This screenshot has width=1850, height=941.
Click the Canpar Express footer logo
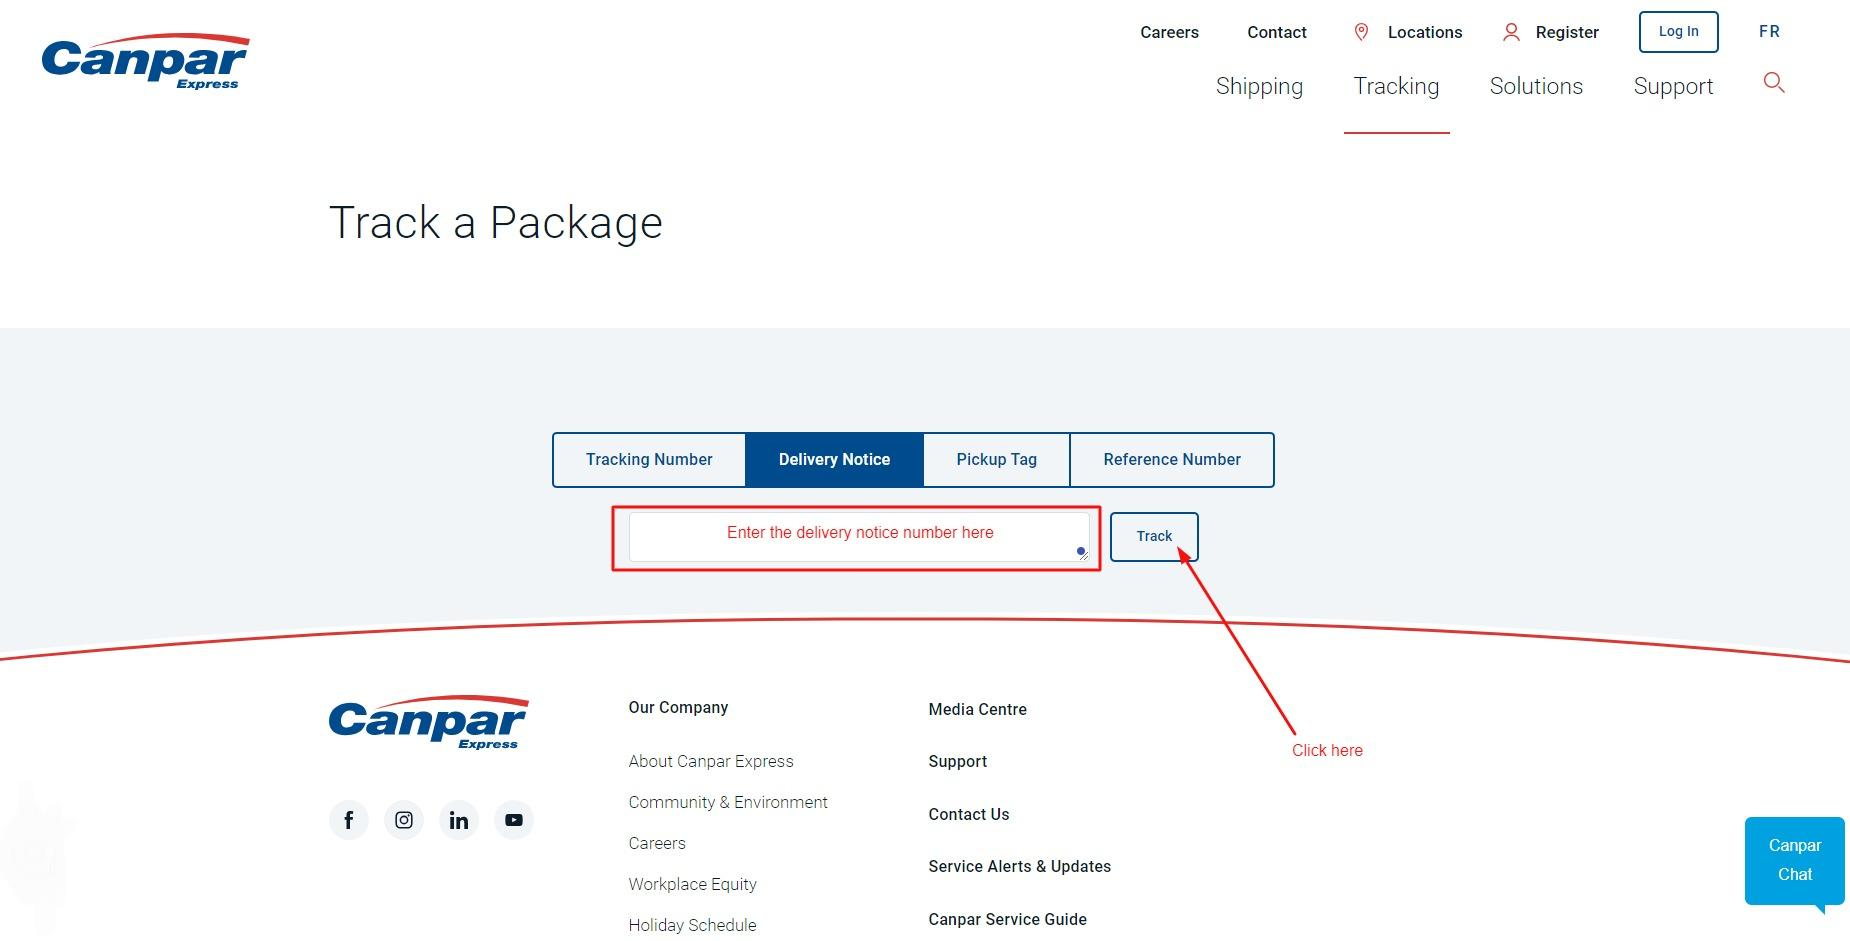pyautogui.click(x=428, y=722)
